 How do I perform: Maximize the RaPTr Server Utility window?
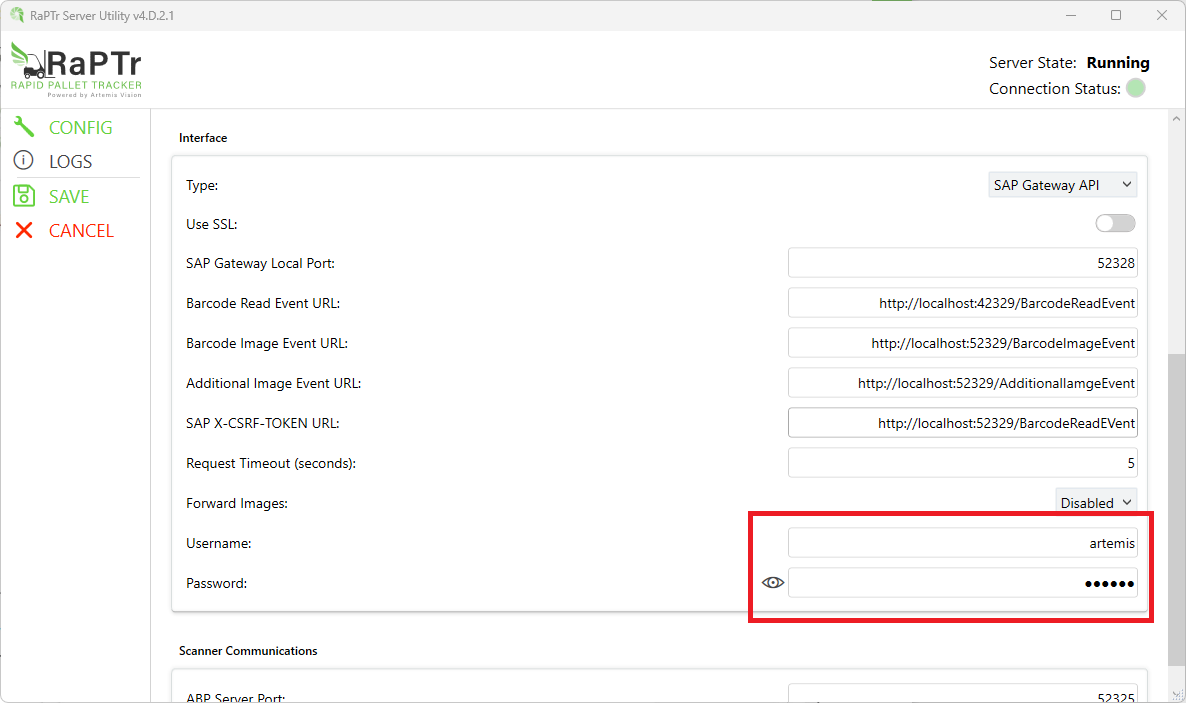click(x=1116, y=15)
